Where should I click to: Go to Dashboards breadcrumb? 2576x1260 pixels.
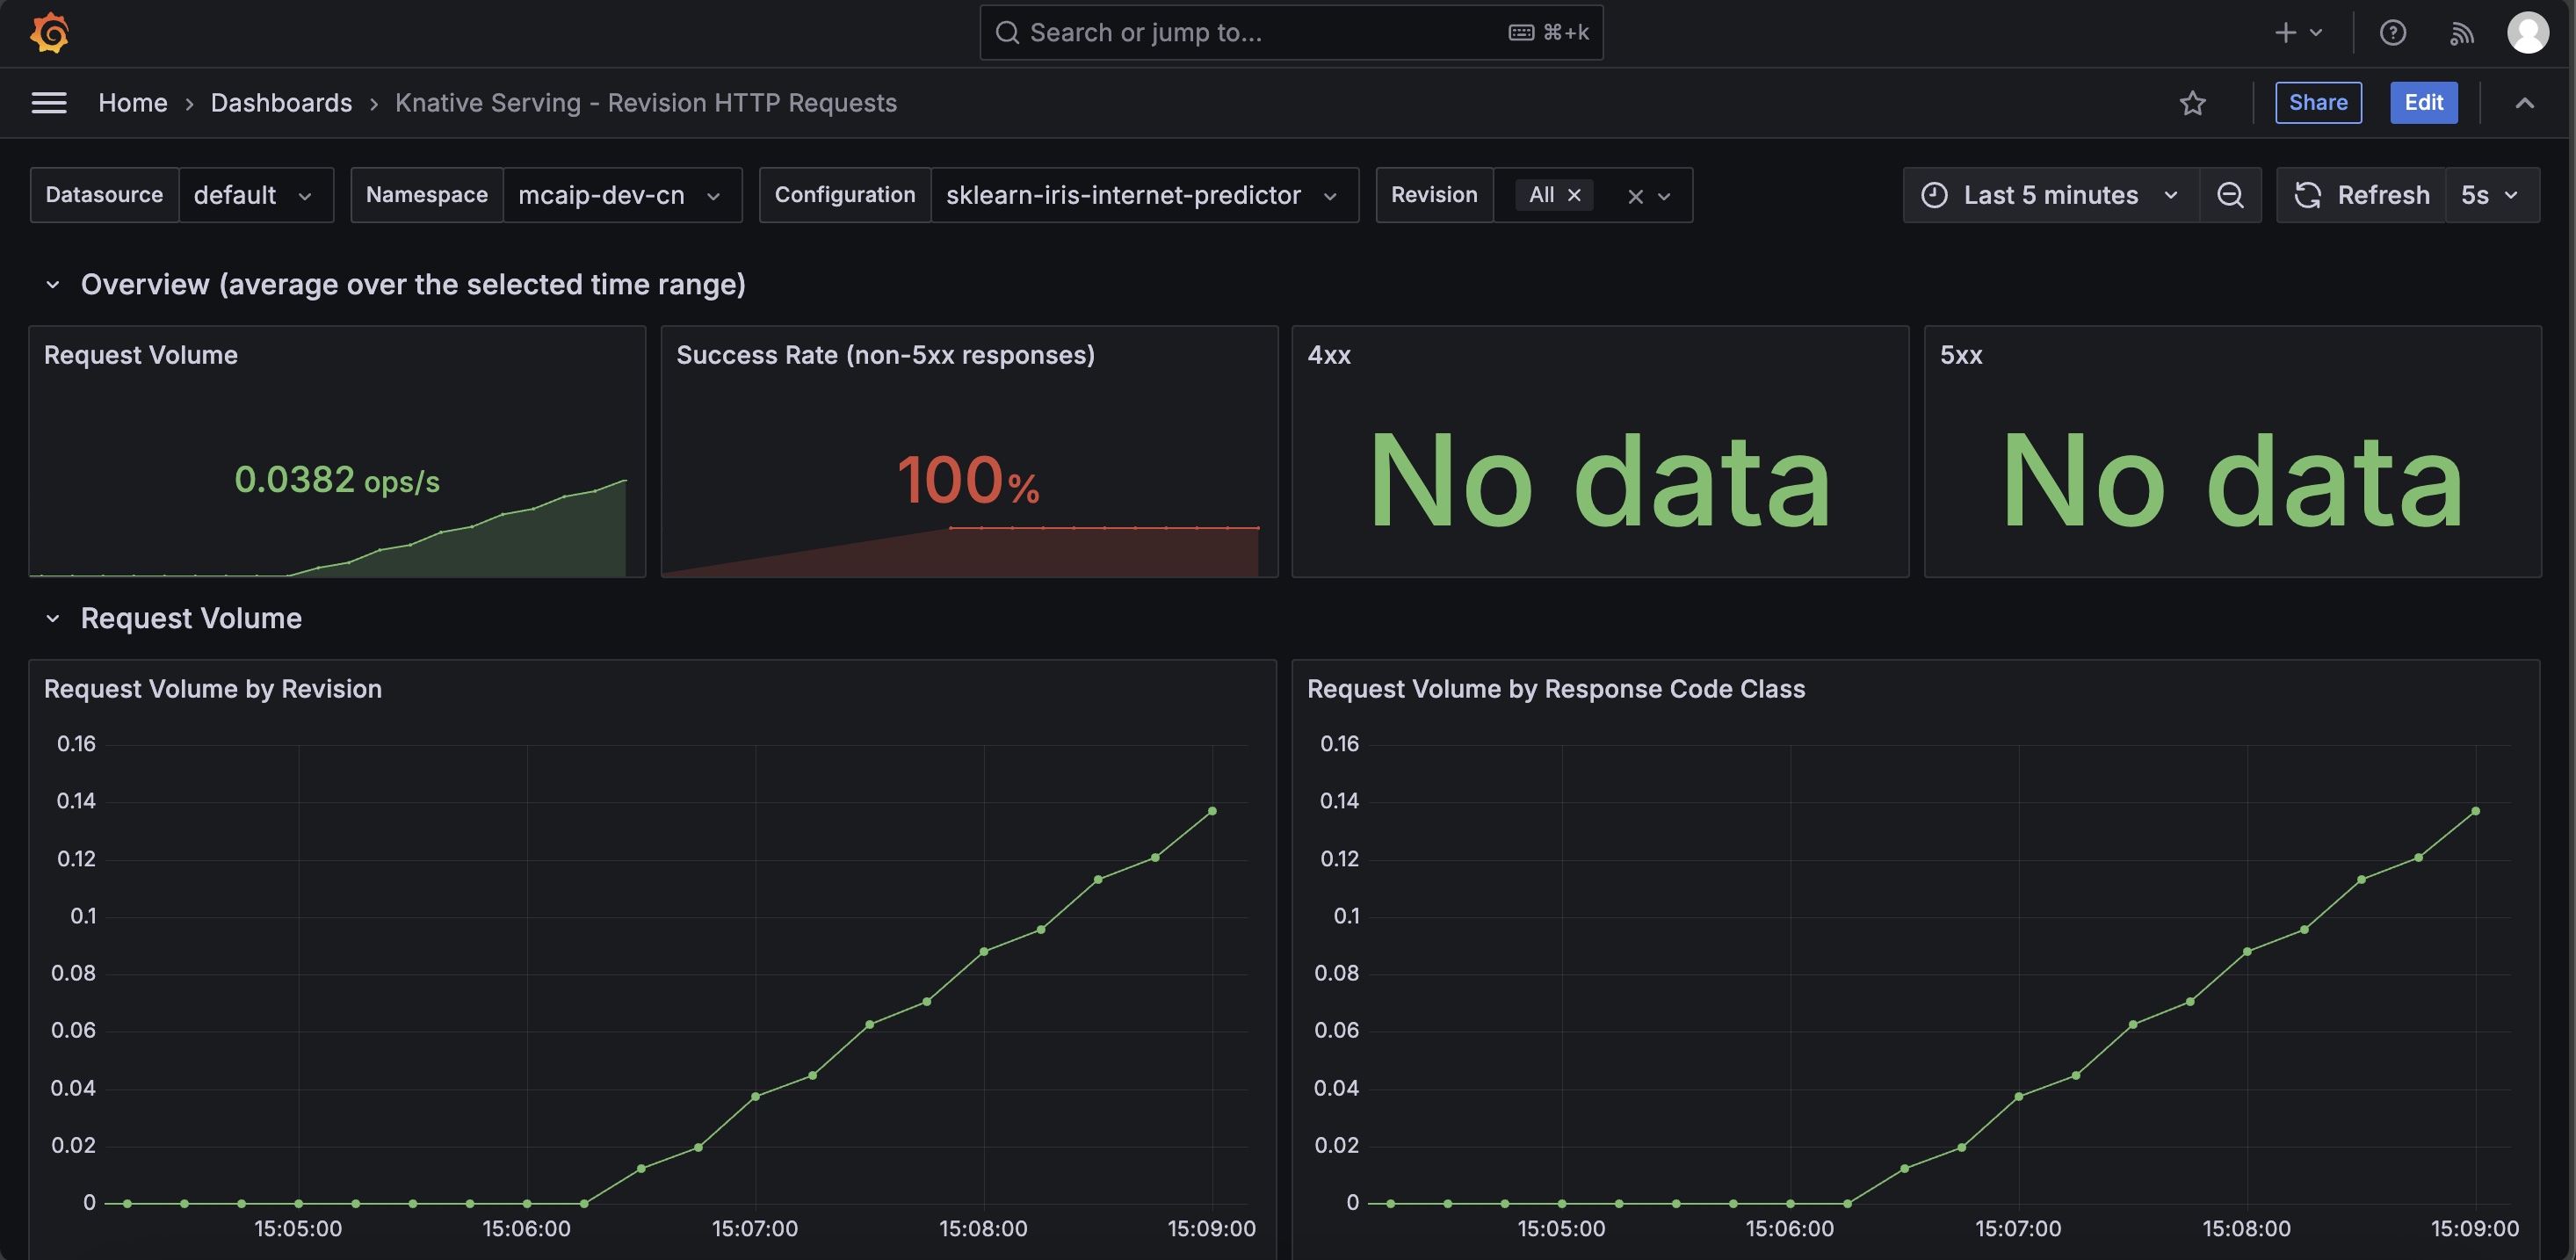281,103
